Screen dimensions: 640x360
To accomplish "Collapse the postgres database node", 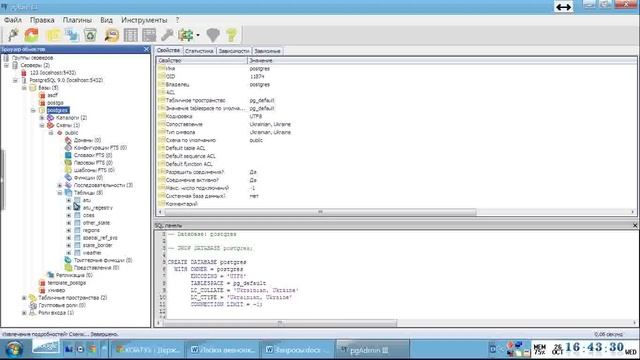I will point(33,110).
